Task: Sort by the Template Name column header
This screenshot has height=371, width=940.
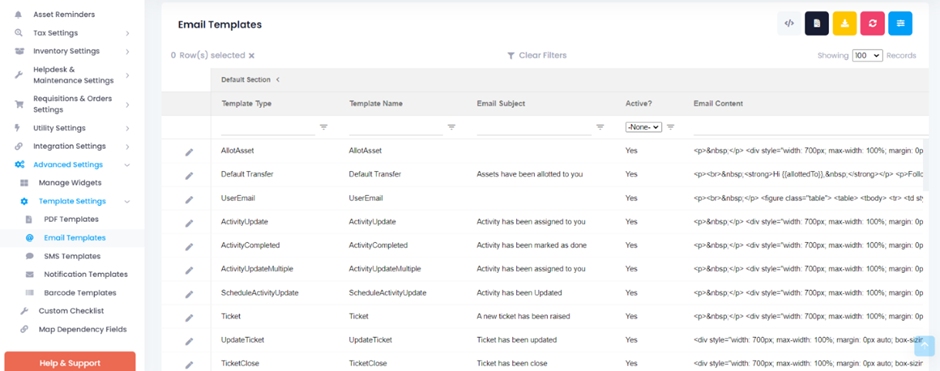Action: [376, 104]
